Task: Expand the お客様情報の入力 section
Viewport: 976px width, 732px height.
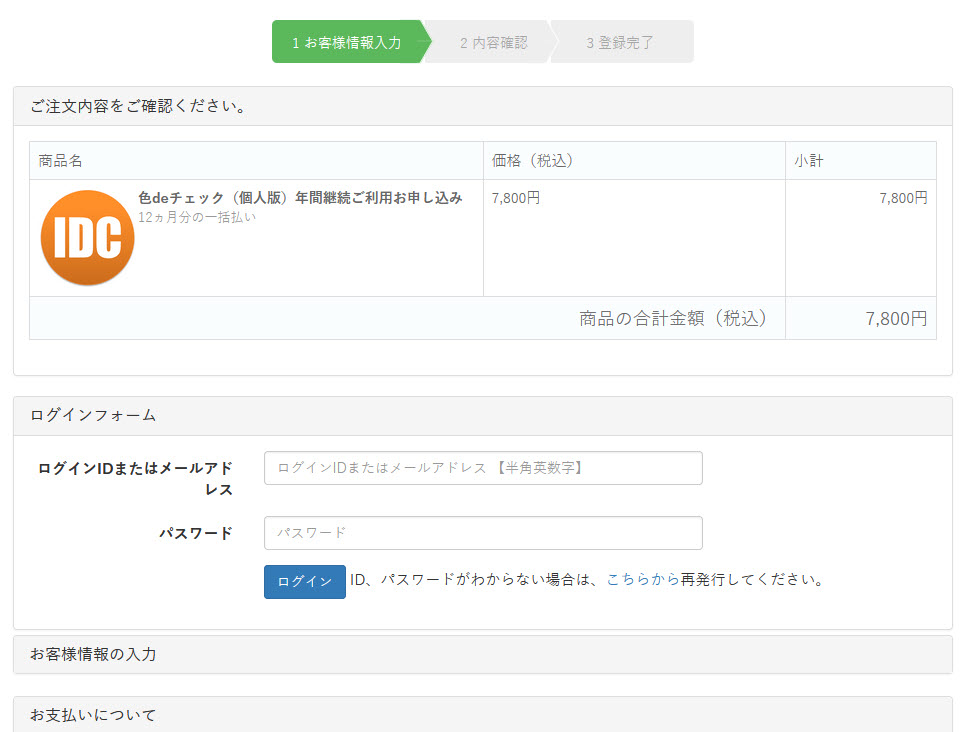Action: coord(93,655)
